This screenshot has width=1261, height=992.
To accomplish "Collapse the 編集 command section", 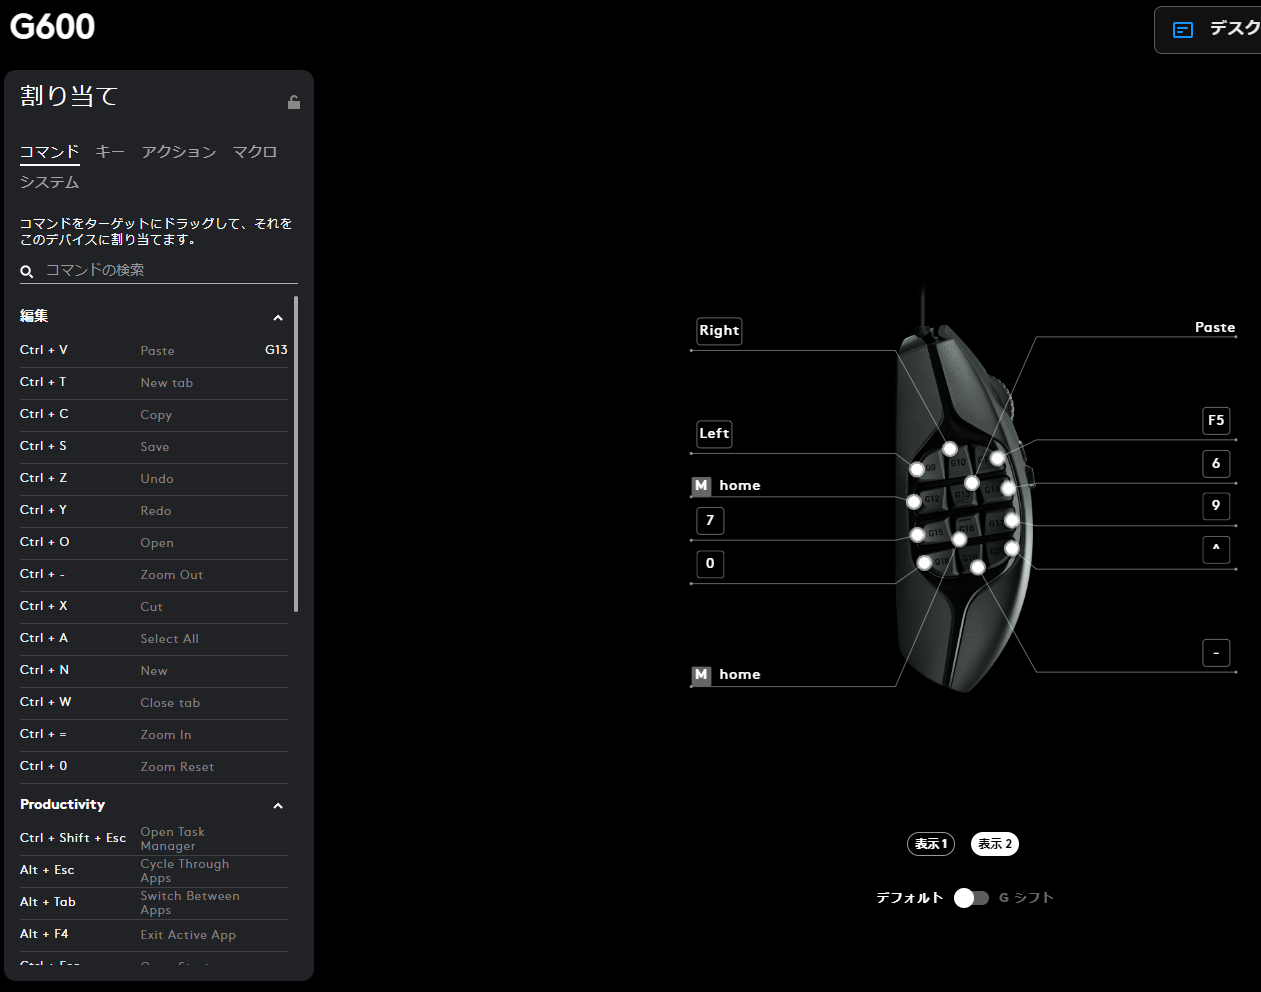I will pyautogui.click(x=278, y=318).
